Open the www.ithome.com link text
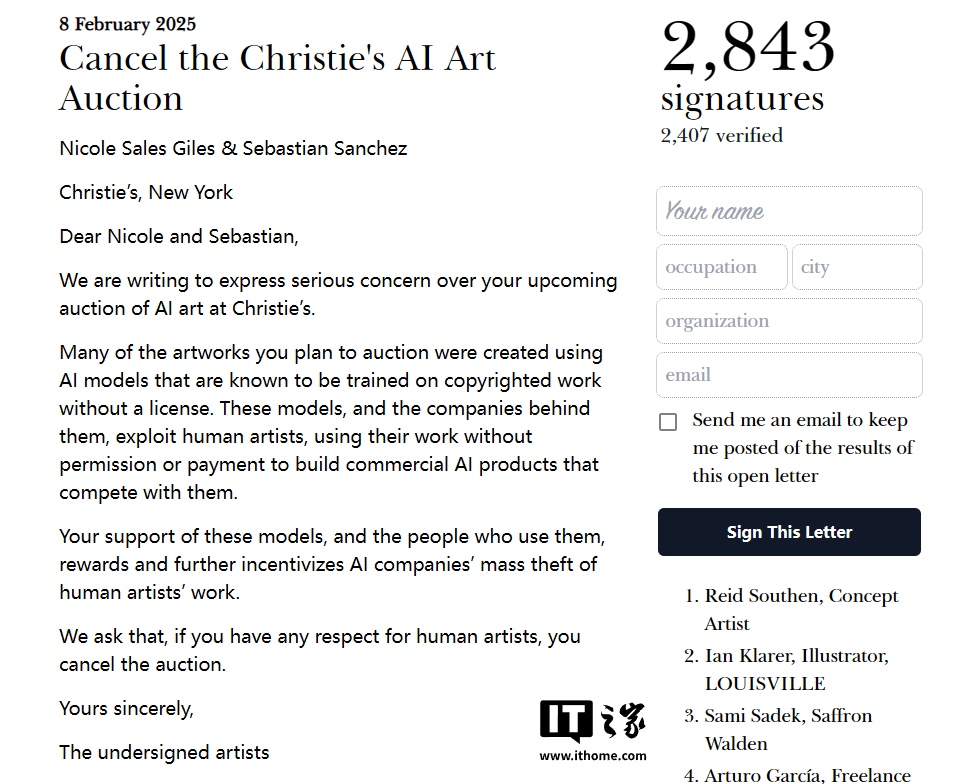Screen dimensions: 965x784 coord(593,756)
